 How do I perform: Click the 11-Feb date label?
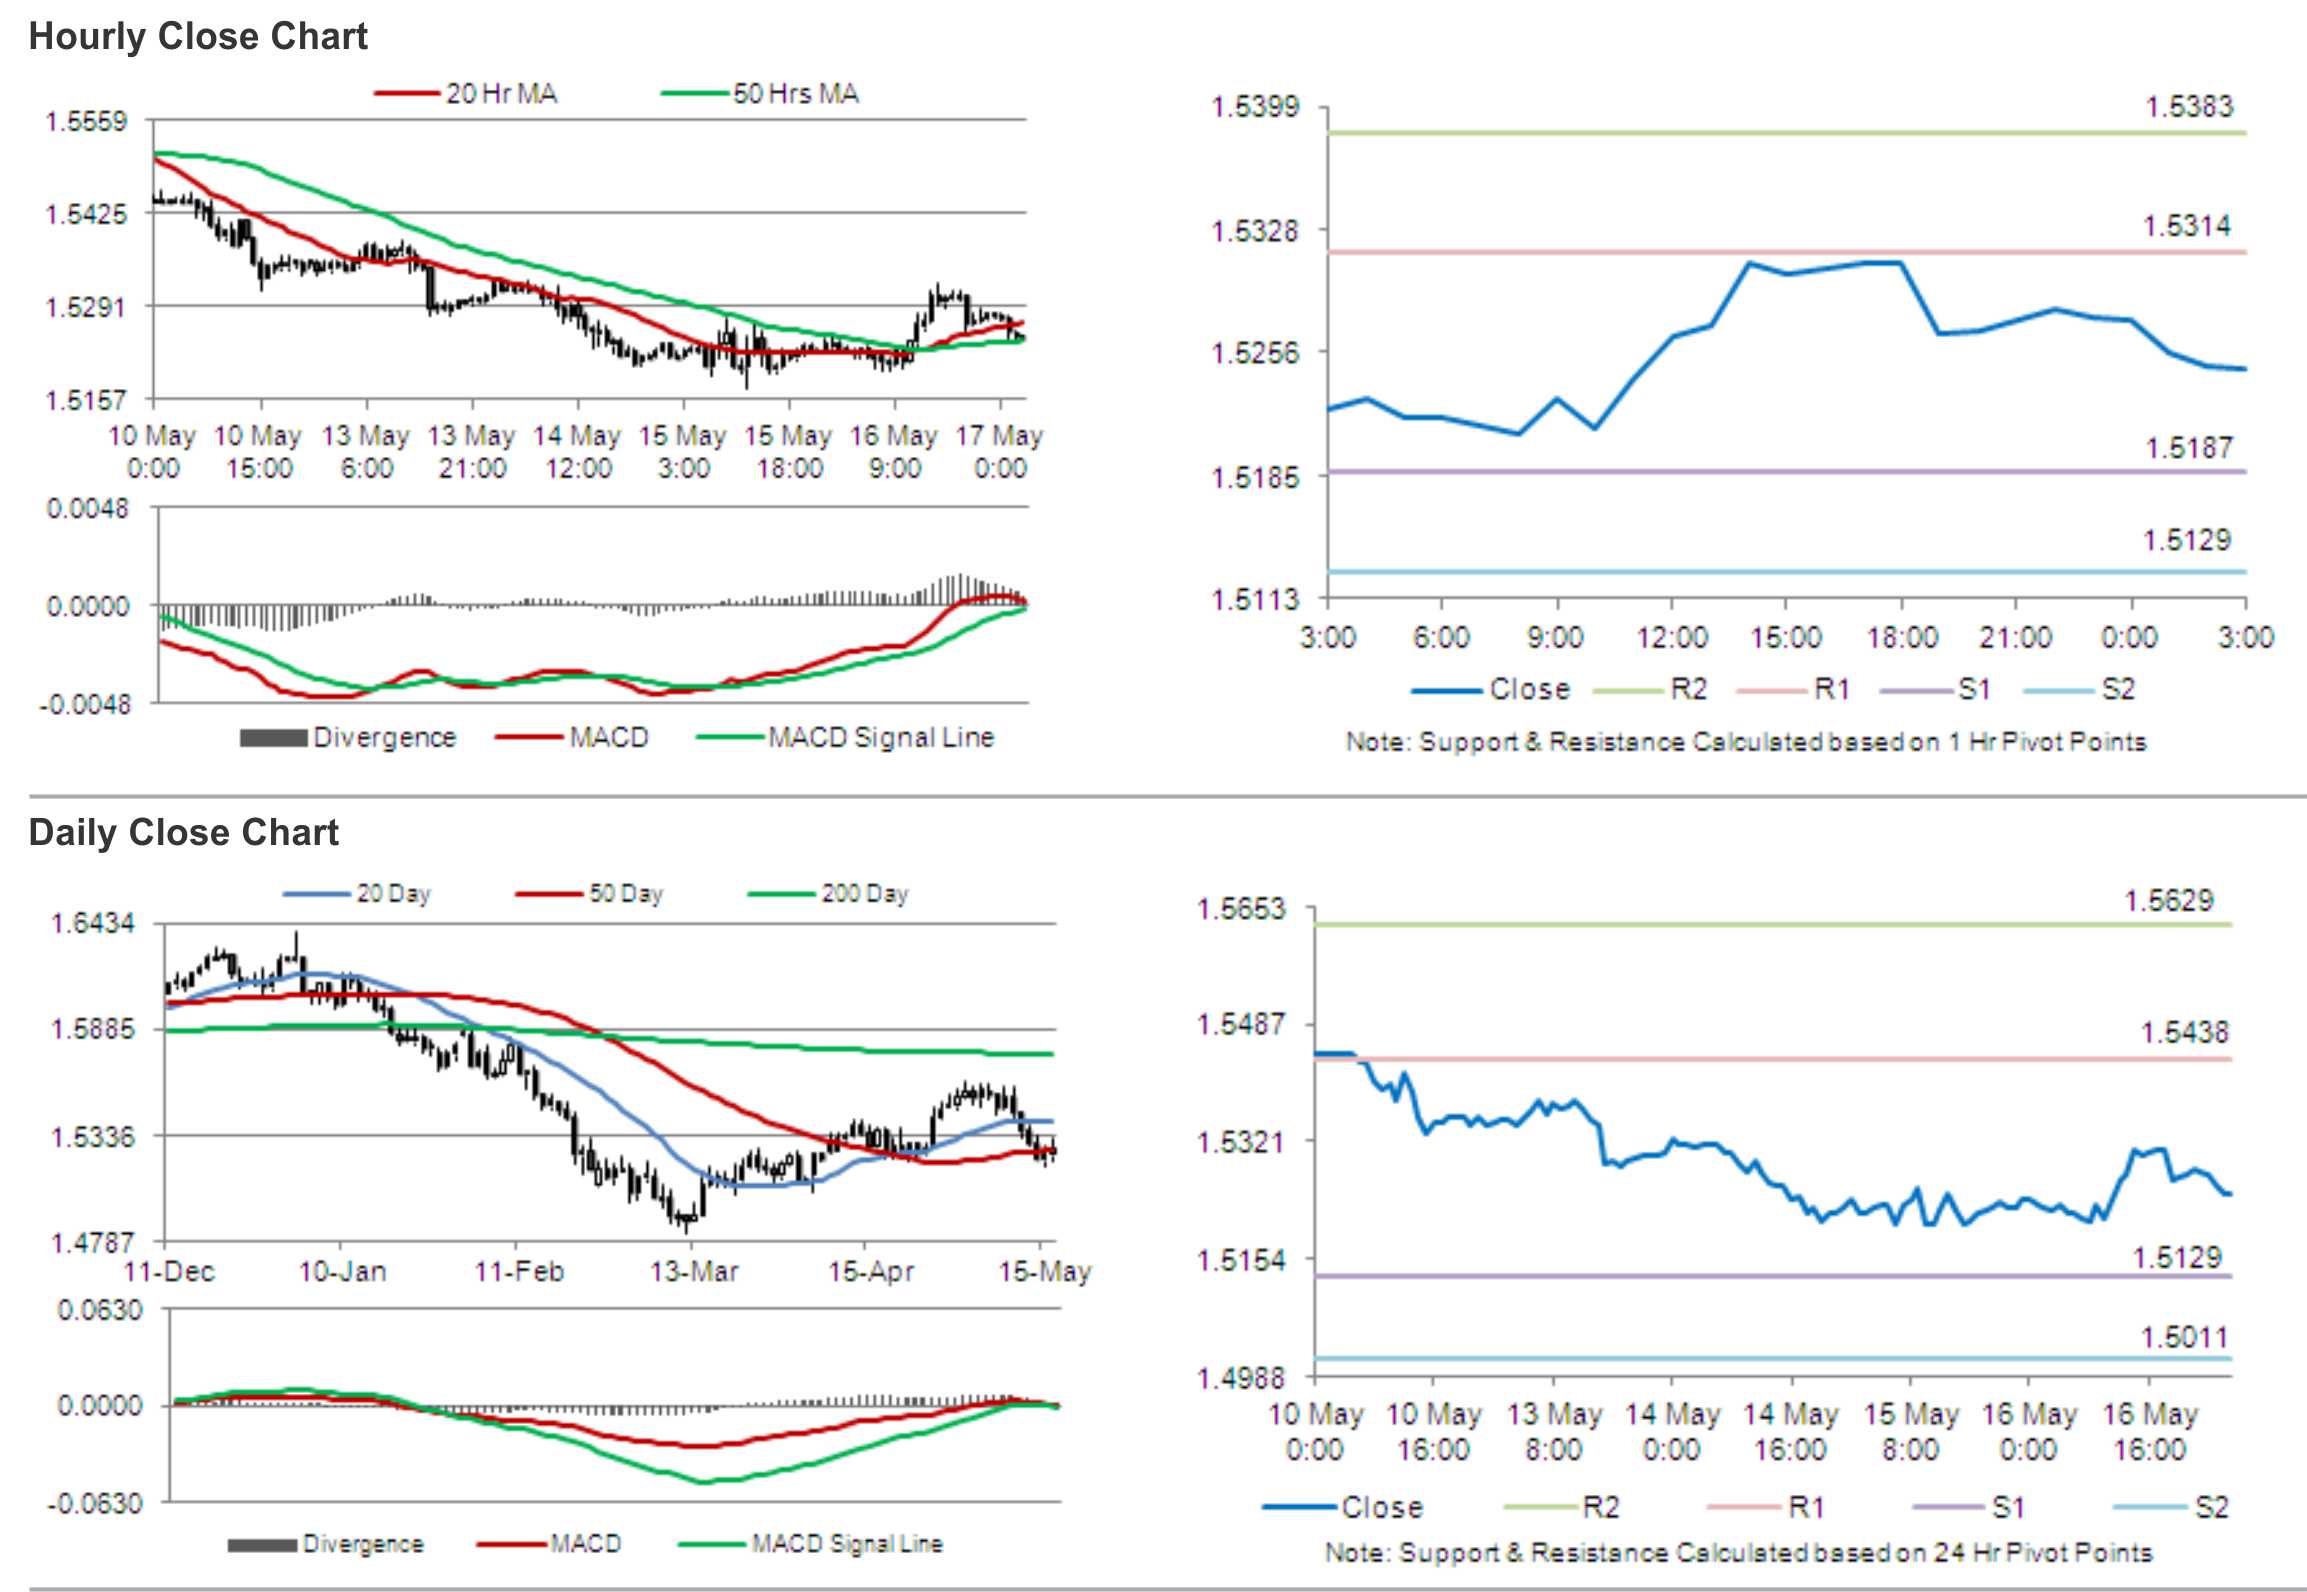point(519,1272)
